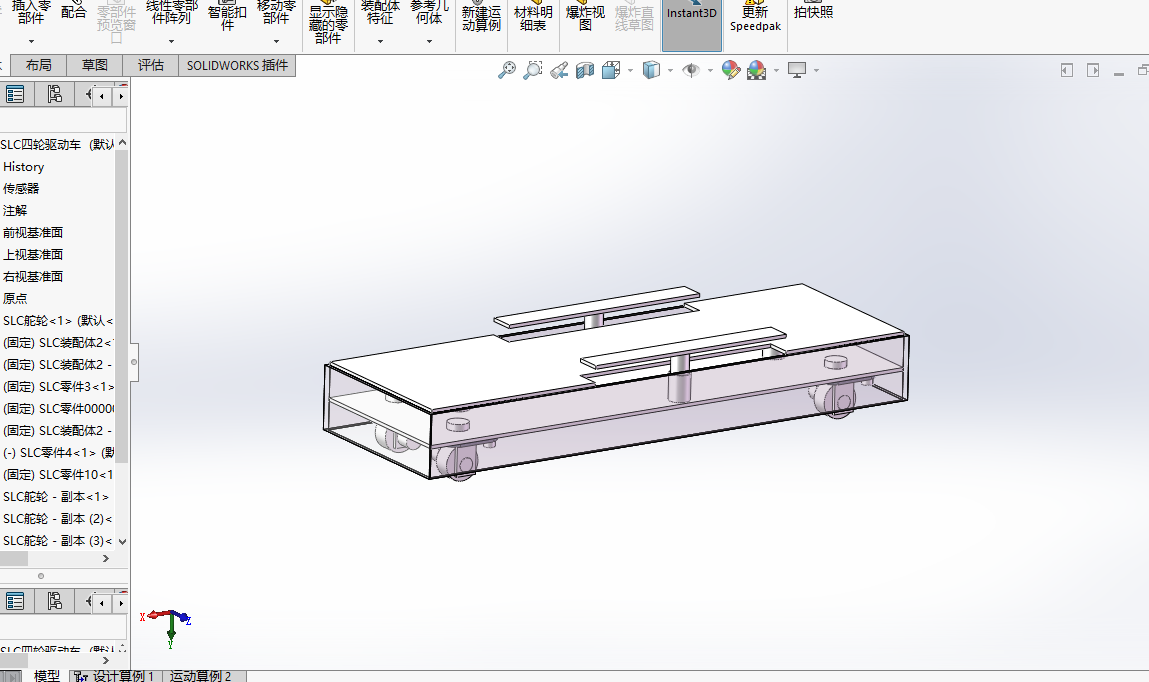1149x682 pixels.
Task: Select the 原点 tree item
Action: point(15,298)
